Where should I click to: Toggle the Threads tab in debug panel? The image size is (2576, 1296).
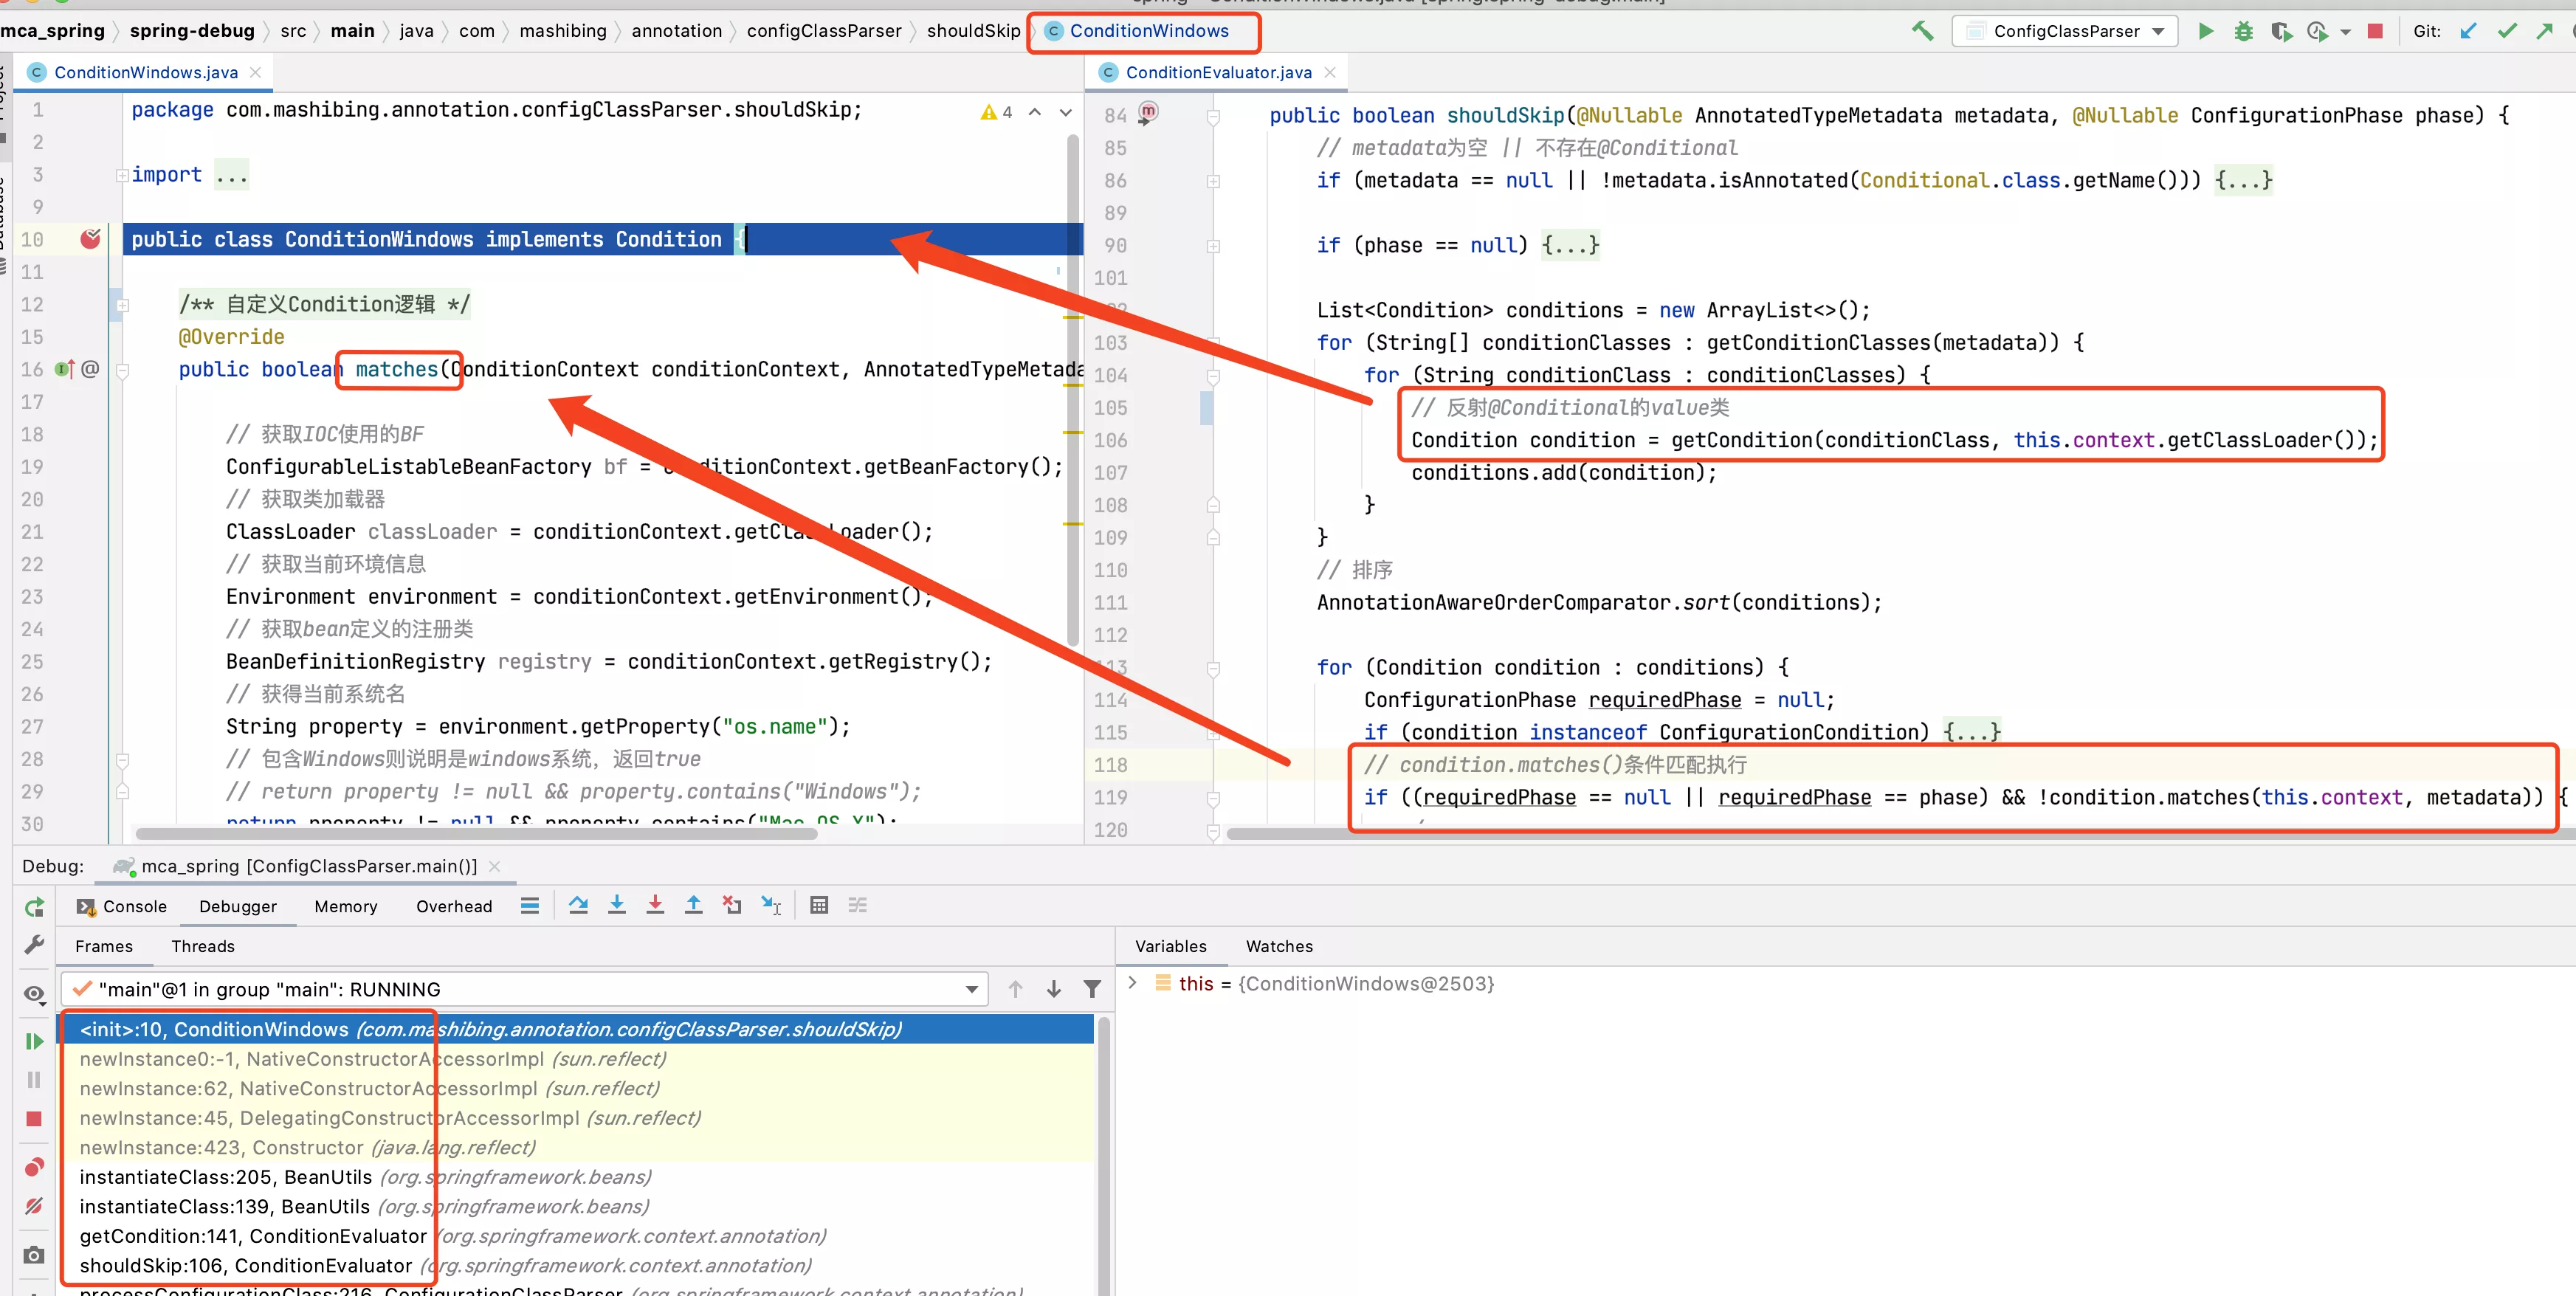pos(203,945)
